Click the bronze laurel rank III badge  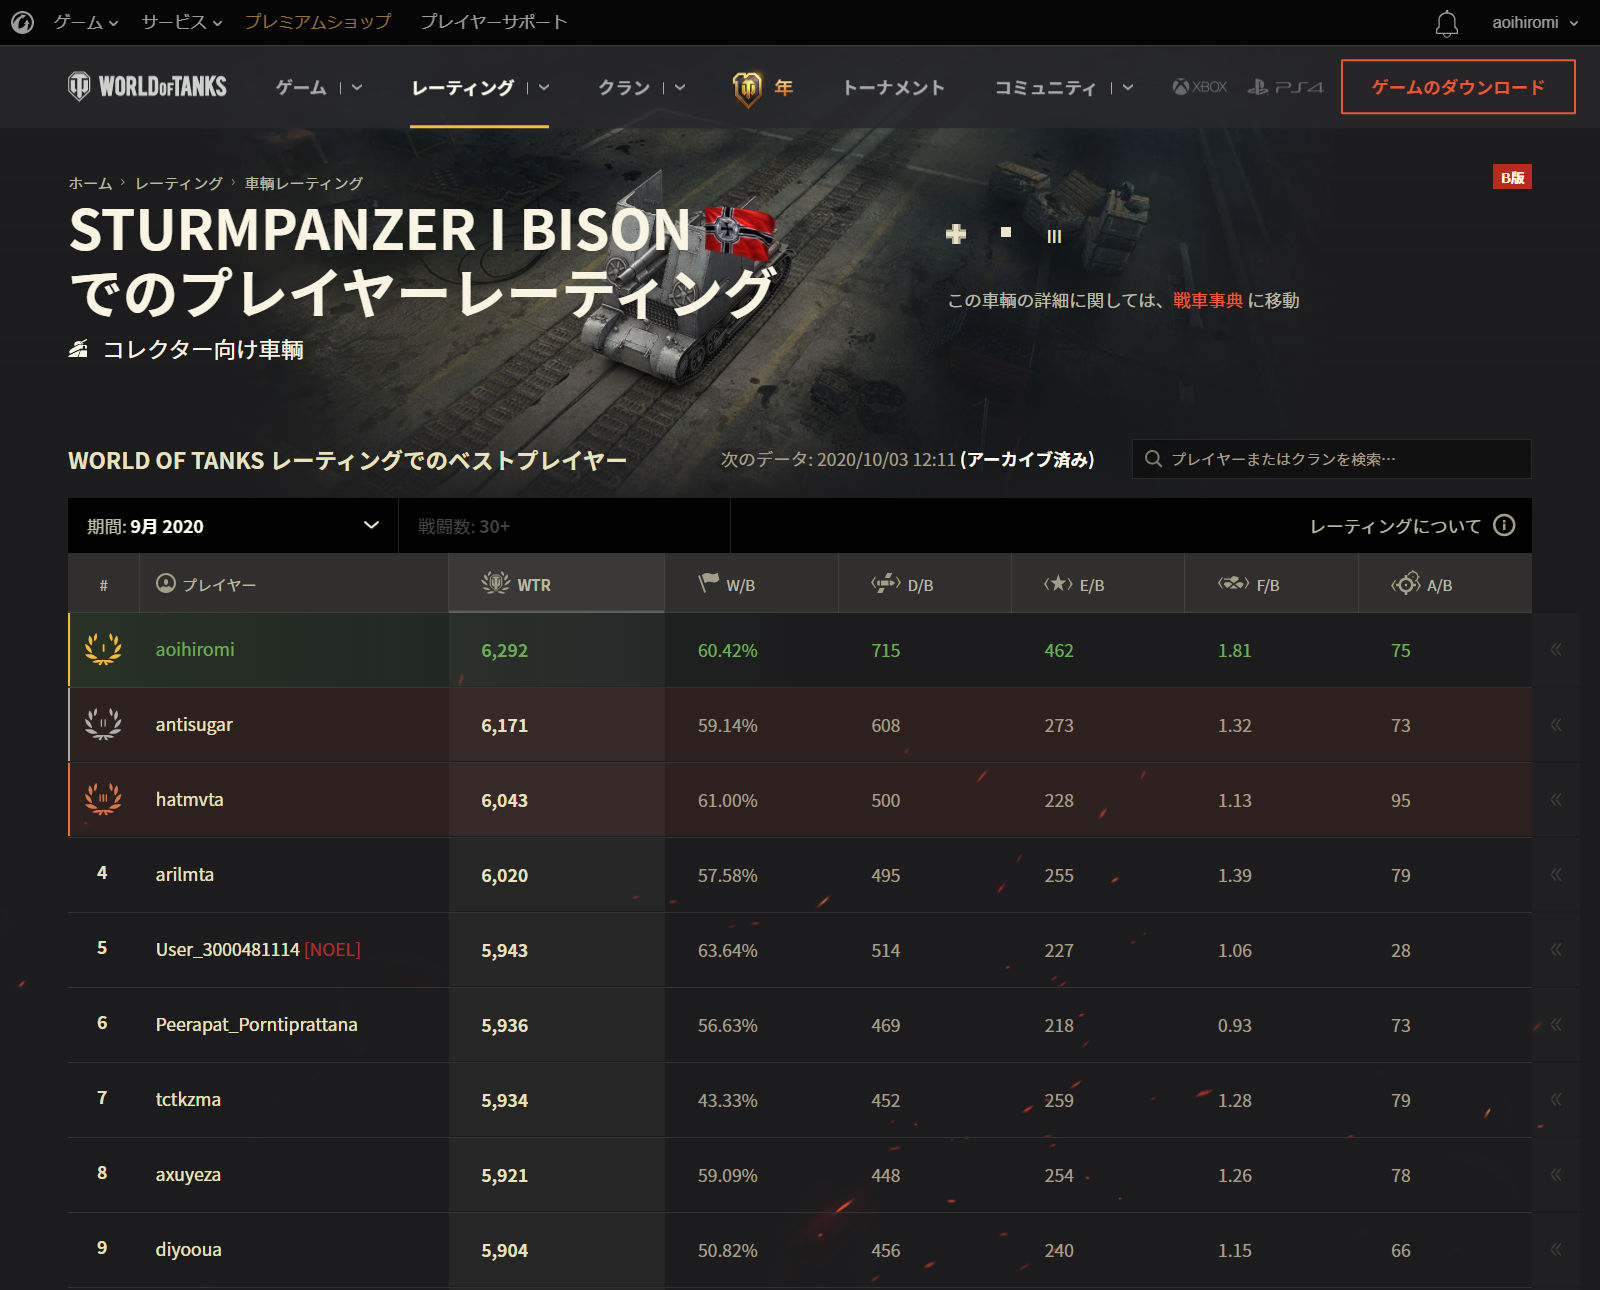[103, 799]
